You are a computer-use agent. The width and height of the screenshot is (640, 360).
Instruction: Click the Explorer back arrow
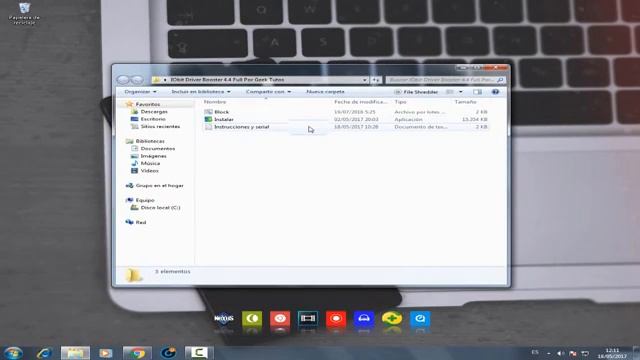[123, 80]
